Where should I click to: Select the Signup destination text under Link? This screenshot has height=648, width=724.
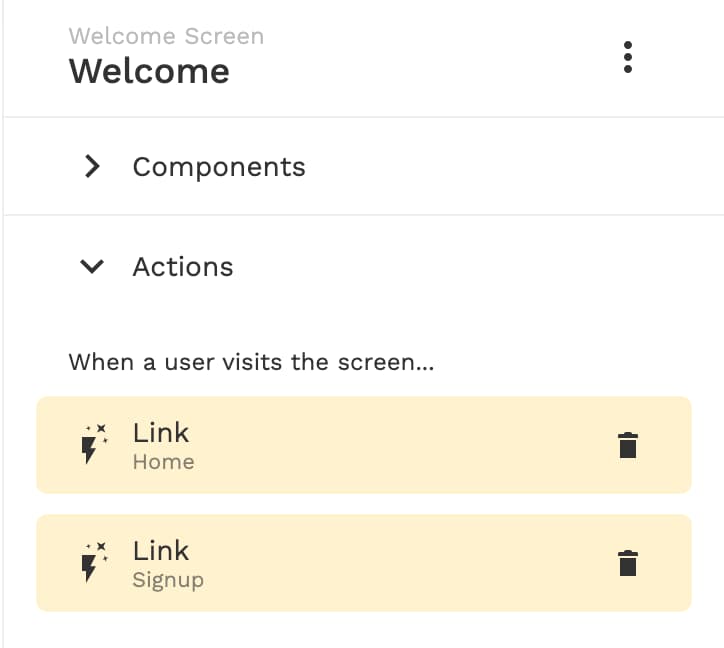coord(168,581)
